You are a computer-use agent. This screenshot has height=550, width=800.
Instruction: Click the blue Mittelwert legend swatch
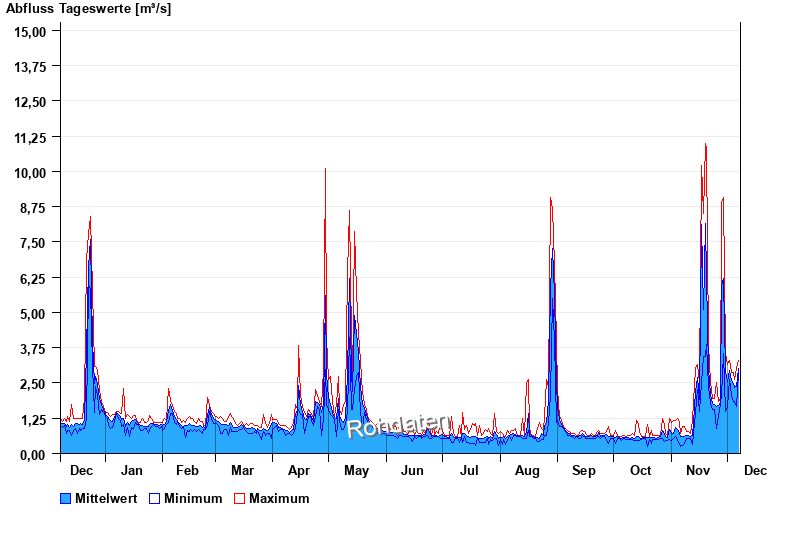click(x=67, y=498)
